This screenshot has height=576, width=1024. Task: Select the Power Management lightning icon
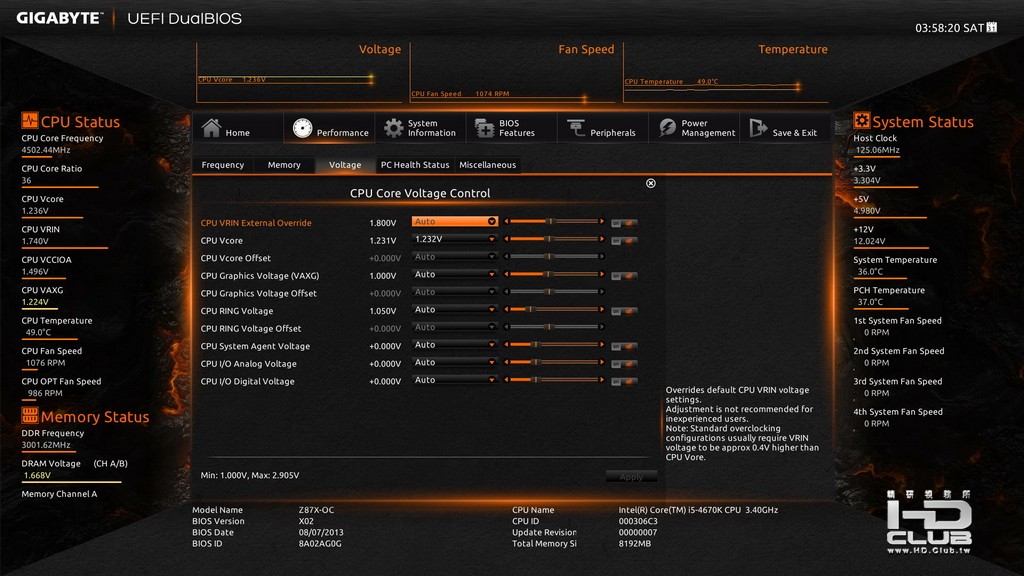pos(667,128)
